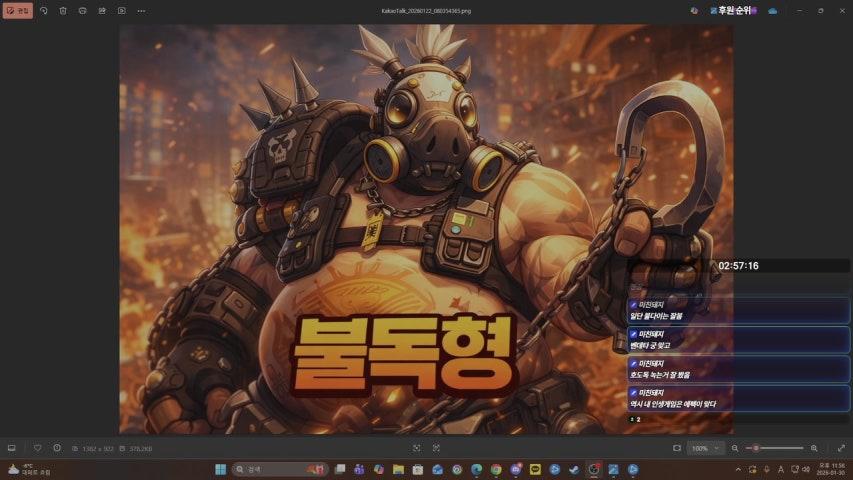Click the Edit image button
Image resolution: width=853 pixels, height=480 pixels.
point(17,10)
